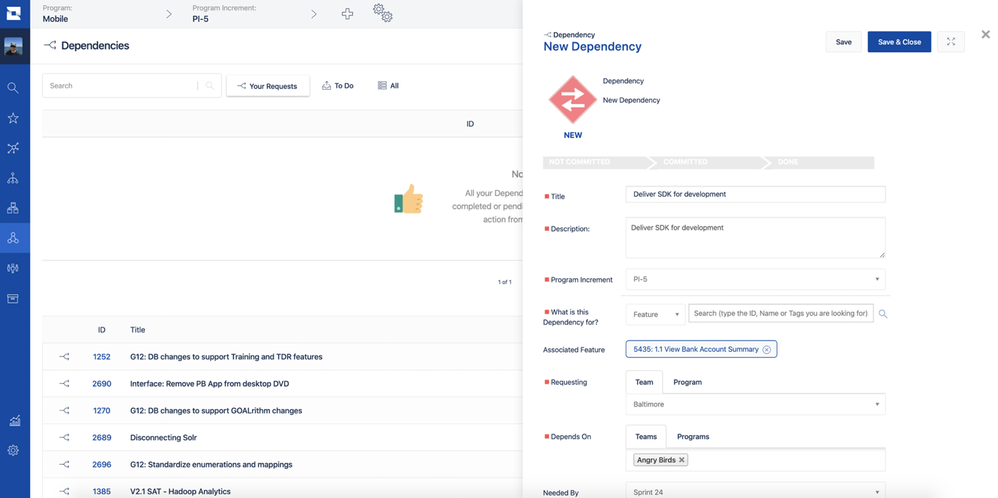This screenshot has width=998, height=498.
Task: Open dependency ID 1252 link
Action: [x=101, y=357]
